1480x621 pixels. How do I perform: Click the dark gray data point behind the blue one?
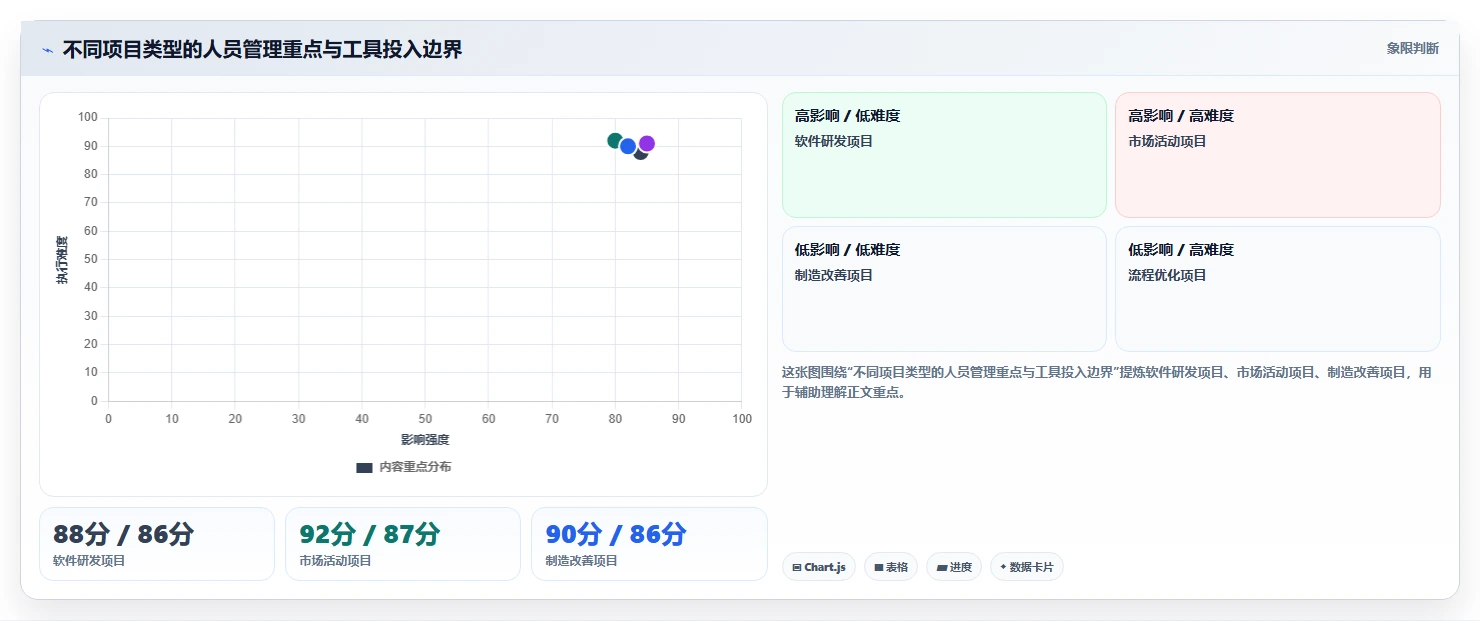pos(641,154)
